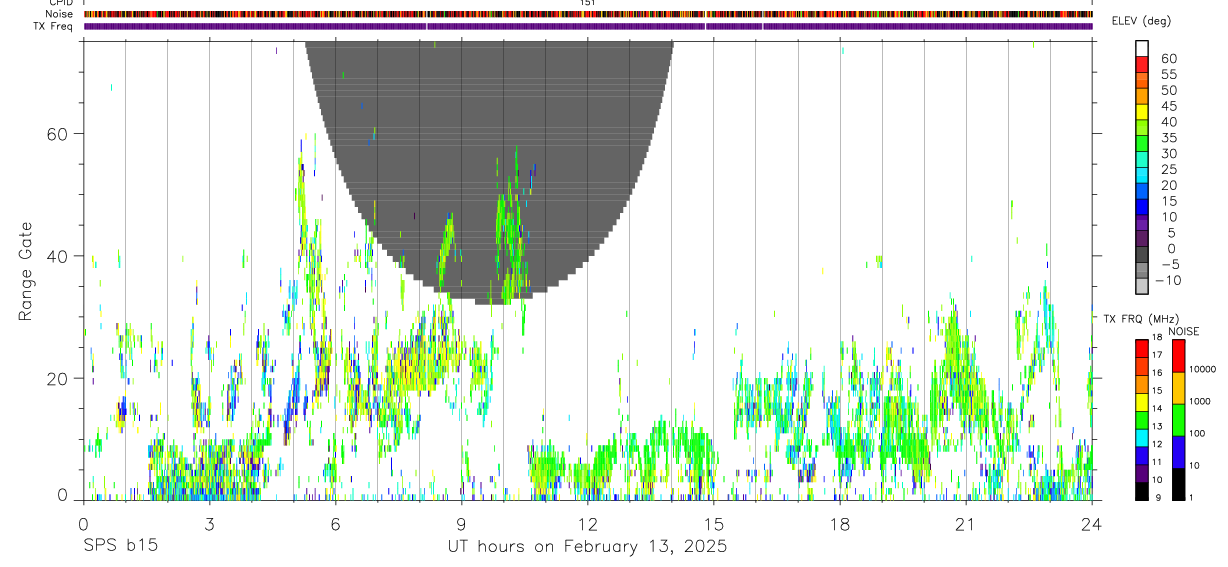Viewport: 1228px width, 567px height.
Task: Pick the light gray bottom swatch of ELEV colorbar
Action: [1142, 286]
